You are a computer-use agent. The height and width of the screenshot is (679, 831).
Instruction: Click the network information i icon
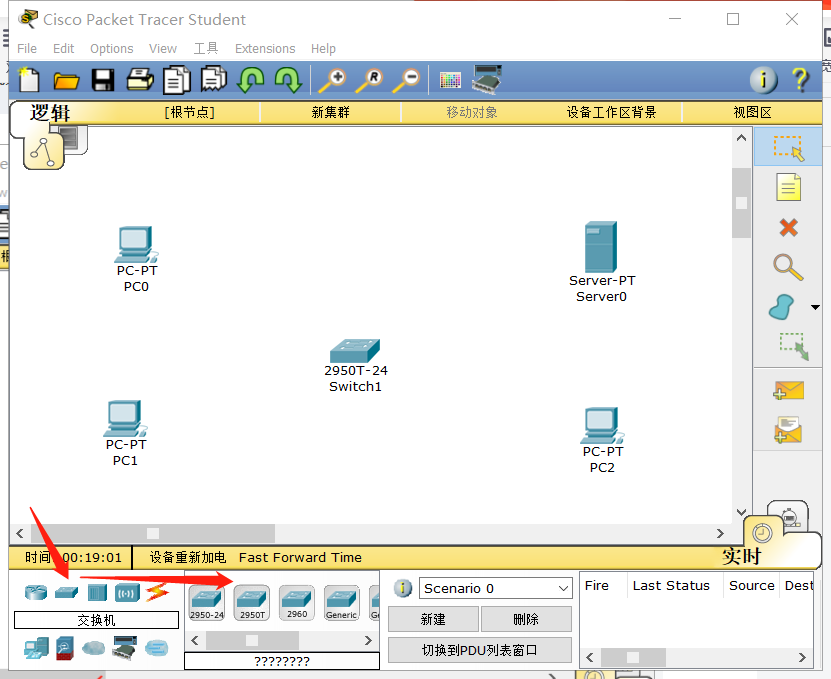coord(764,80)
